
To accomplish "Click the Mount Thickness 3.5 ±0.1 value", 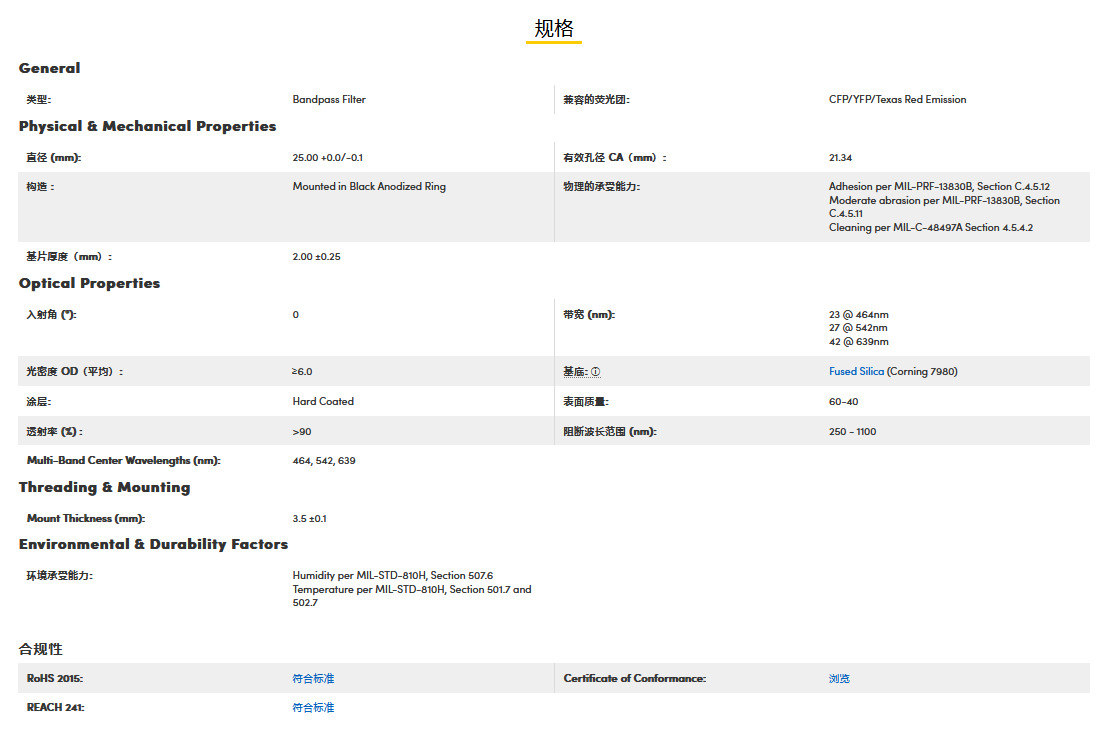I will coord(309,519).
